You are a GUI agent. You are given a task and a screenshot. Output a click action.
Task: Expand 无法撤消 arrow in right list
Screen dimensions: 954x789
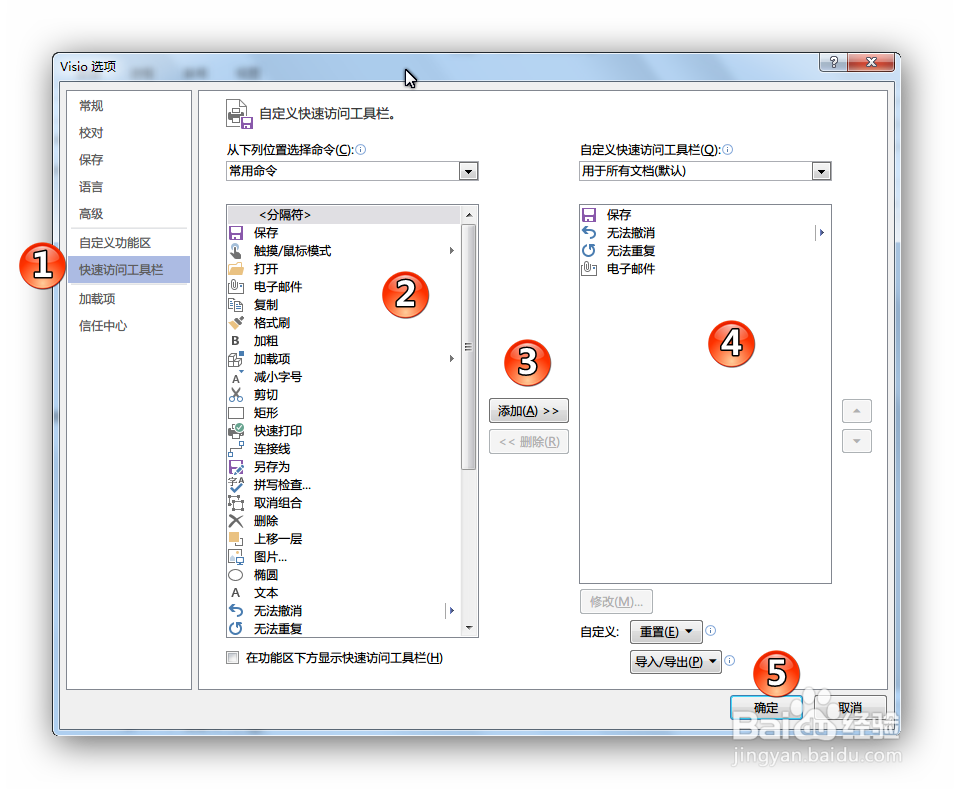tap(821, 233)
